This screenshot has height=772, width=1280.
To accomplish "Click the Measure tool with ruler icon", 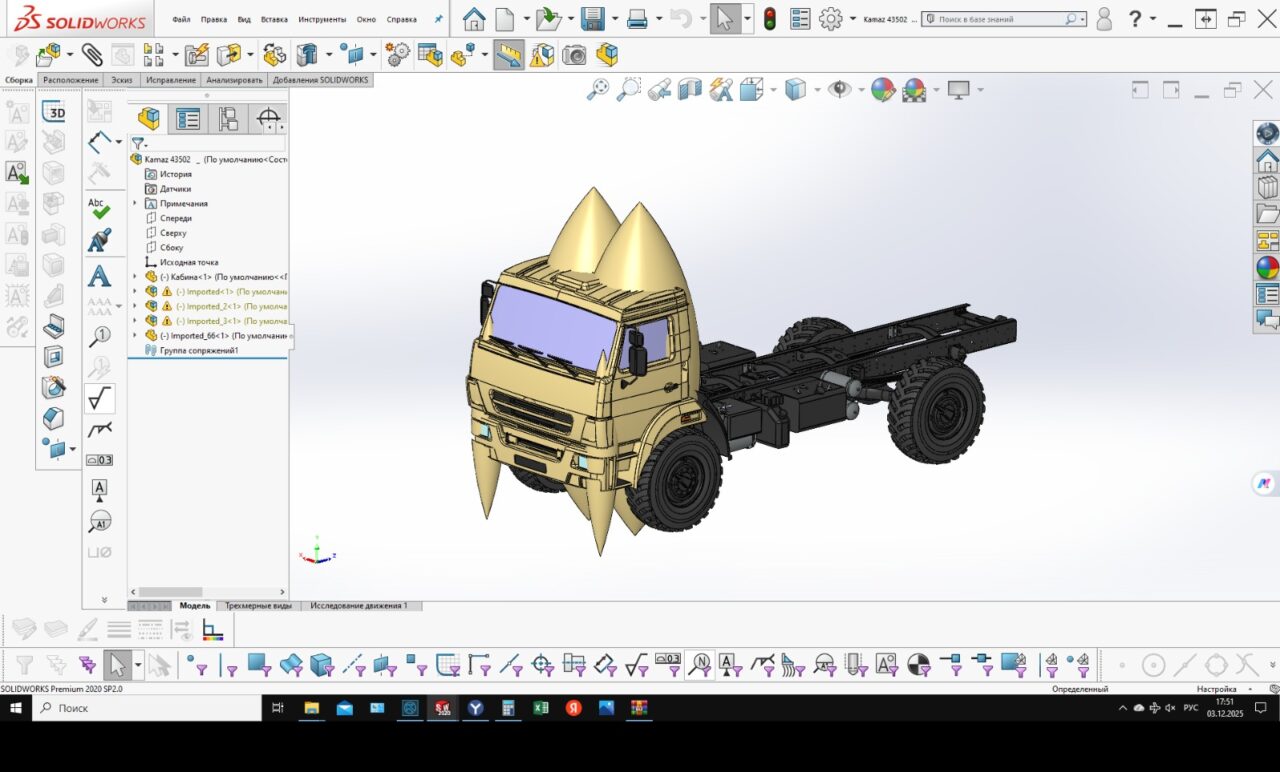I will click(508, 55).
